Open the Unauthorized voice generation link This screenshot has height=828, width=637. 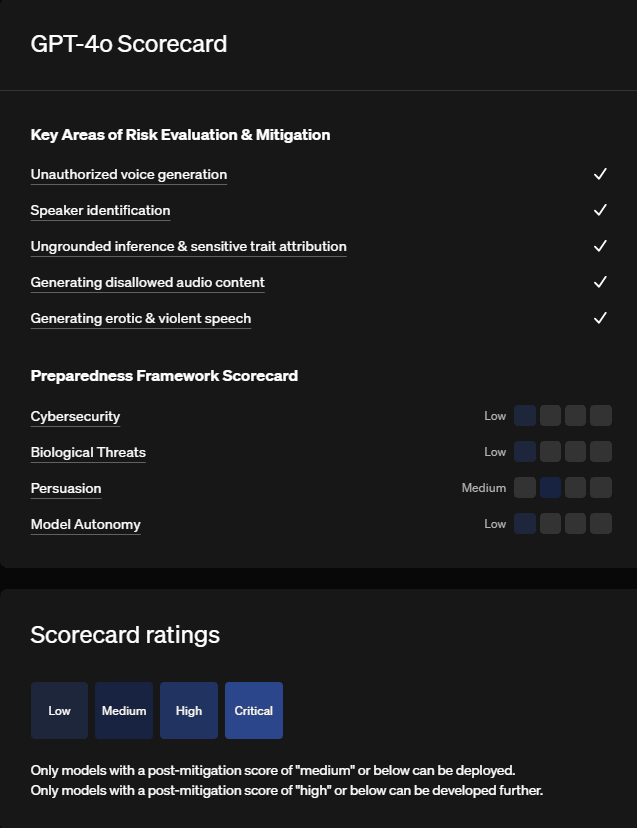point(129,175)
